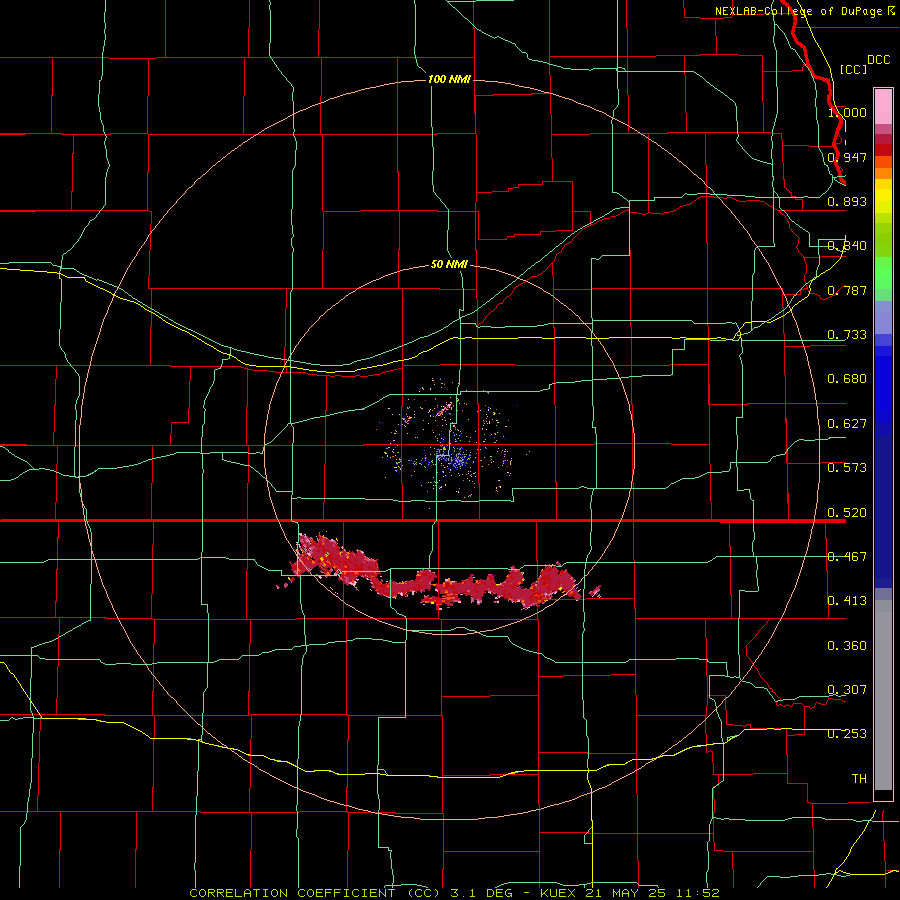Viewport: 900px width, 900px height.
Task: Select the 0.467 scale value
Action: pos(847,557)
